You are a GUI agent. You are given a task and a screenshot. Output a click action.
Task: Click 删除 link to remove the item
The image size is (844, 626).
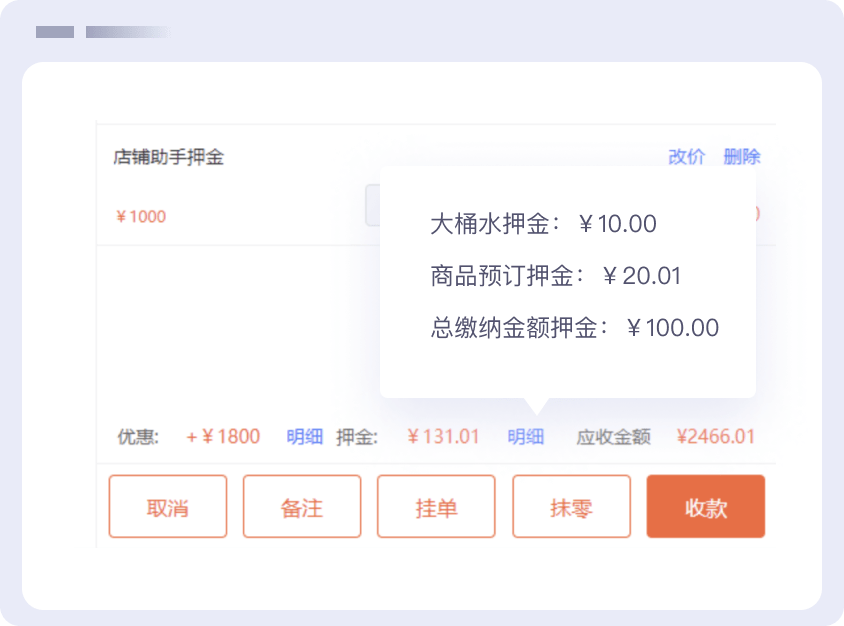(x=742, y=157)
